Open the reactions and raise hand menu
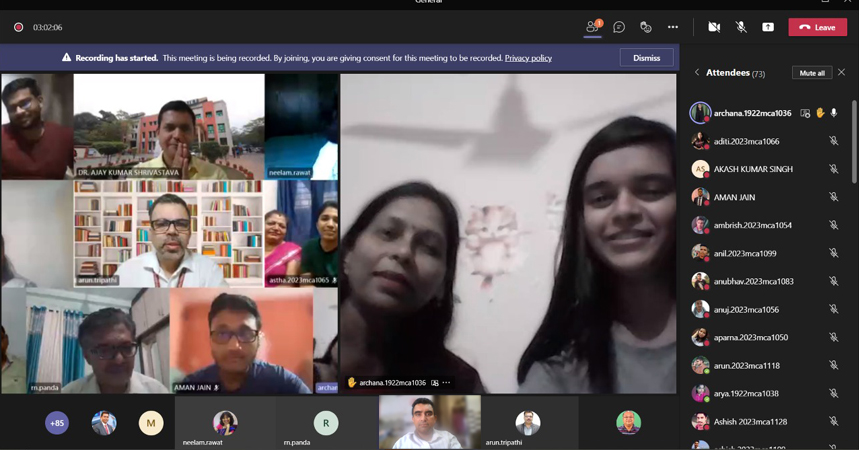Viewport: 861px width, 450px height. (646, 27)
